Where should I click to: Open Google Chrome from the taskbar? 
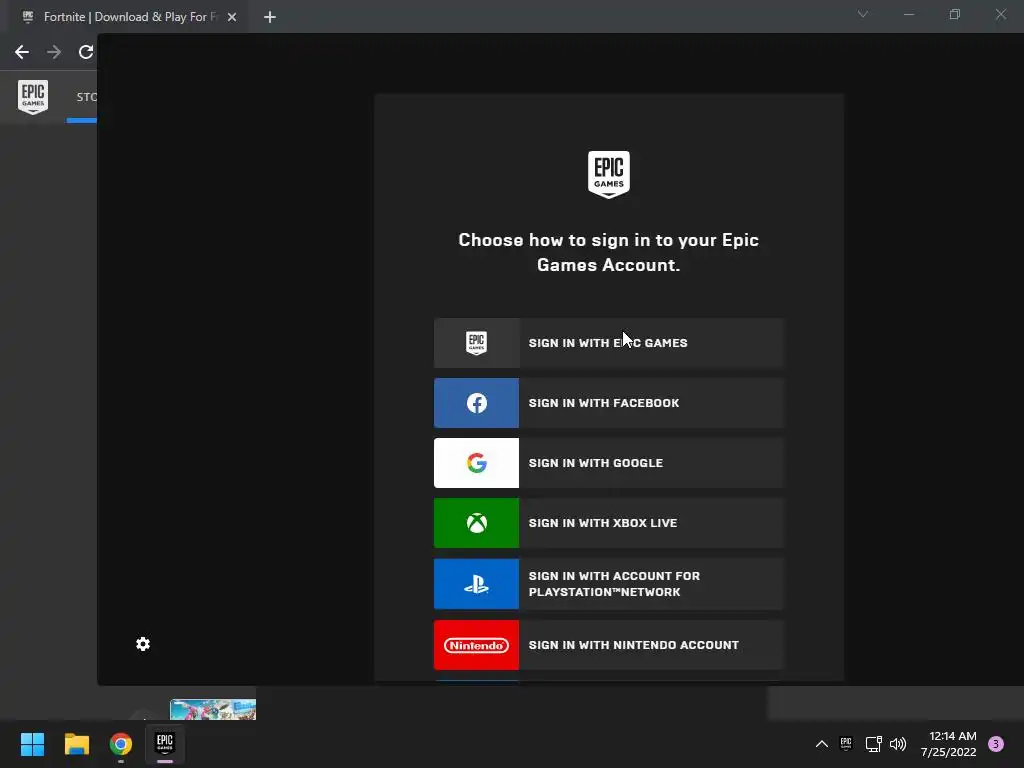[x=121, y=744]
